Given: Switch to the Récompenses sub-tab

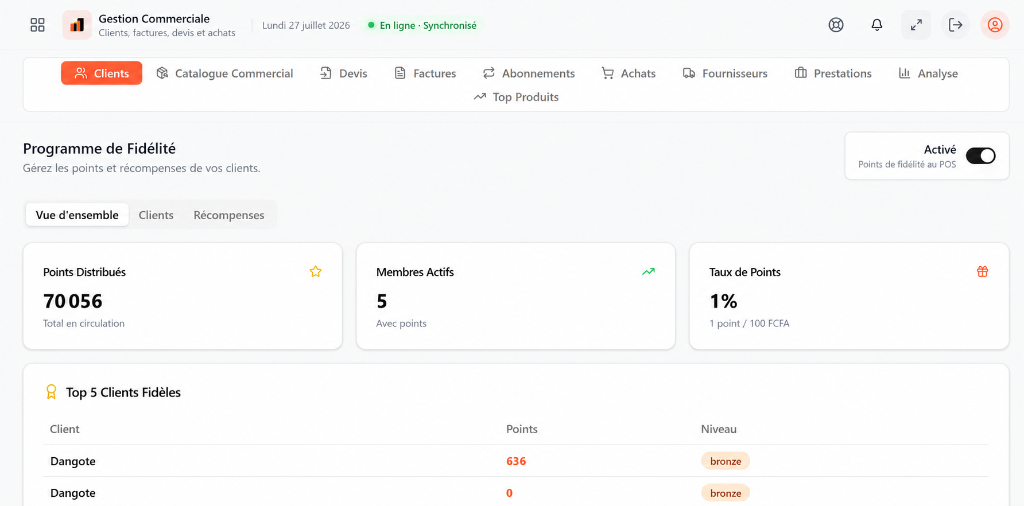Looking at the screenshot, I should click(229, 215).
